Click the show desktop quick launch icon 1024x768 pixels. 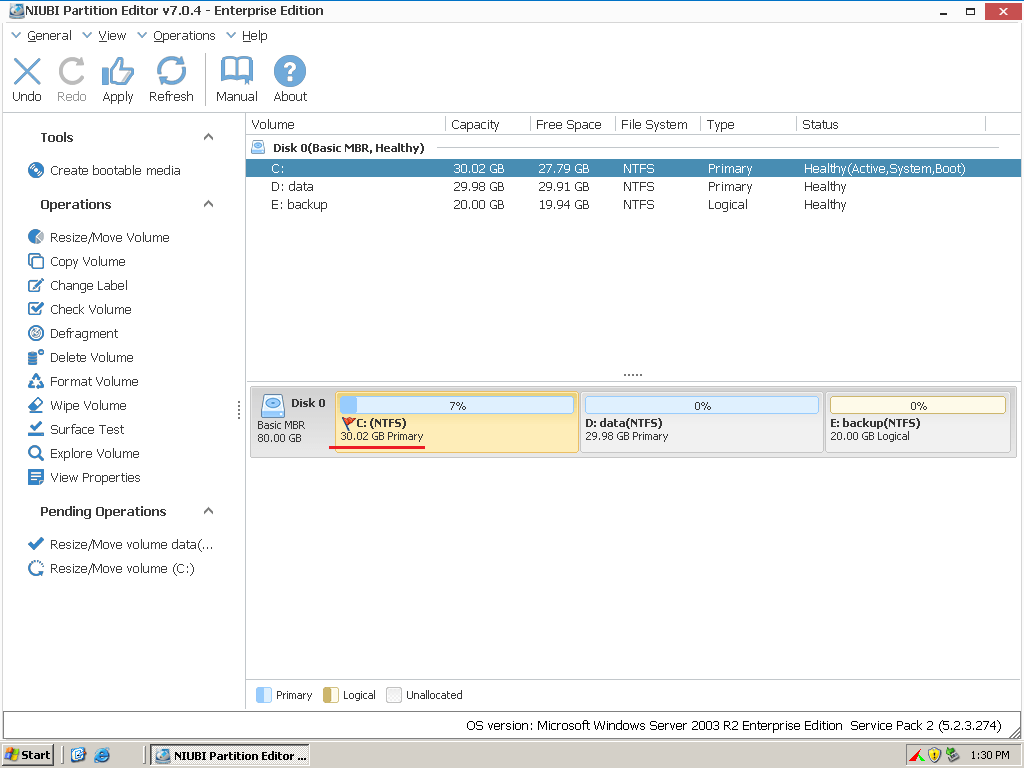[78, 755]
